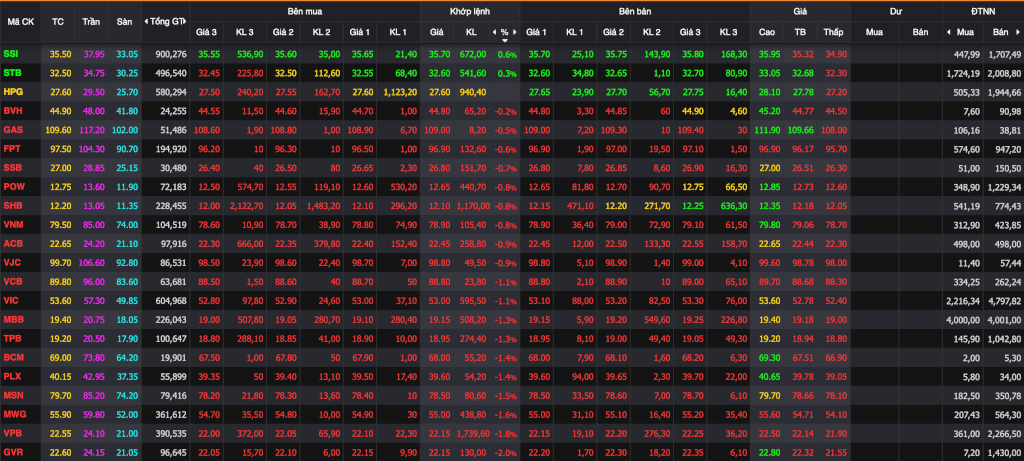Click Bên mua group header
This screenshot has width=1024, height=461.
[304, 12]
